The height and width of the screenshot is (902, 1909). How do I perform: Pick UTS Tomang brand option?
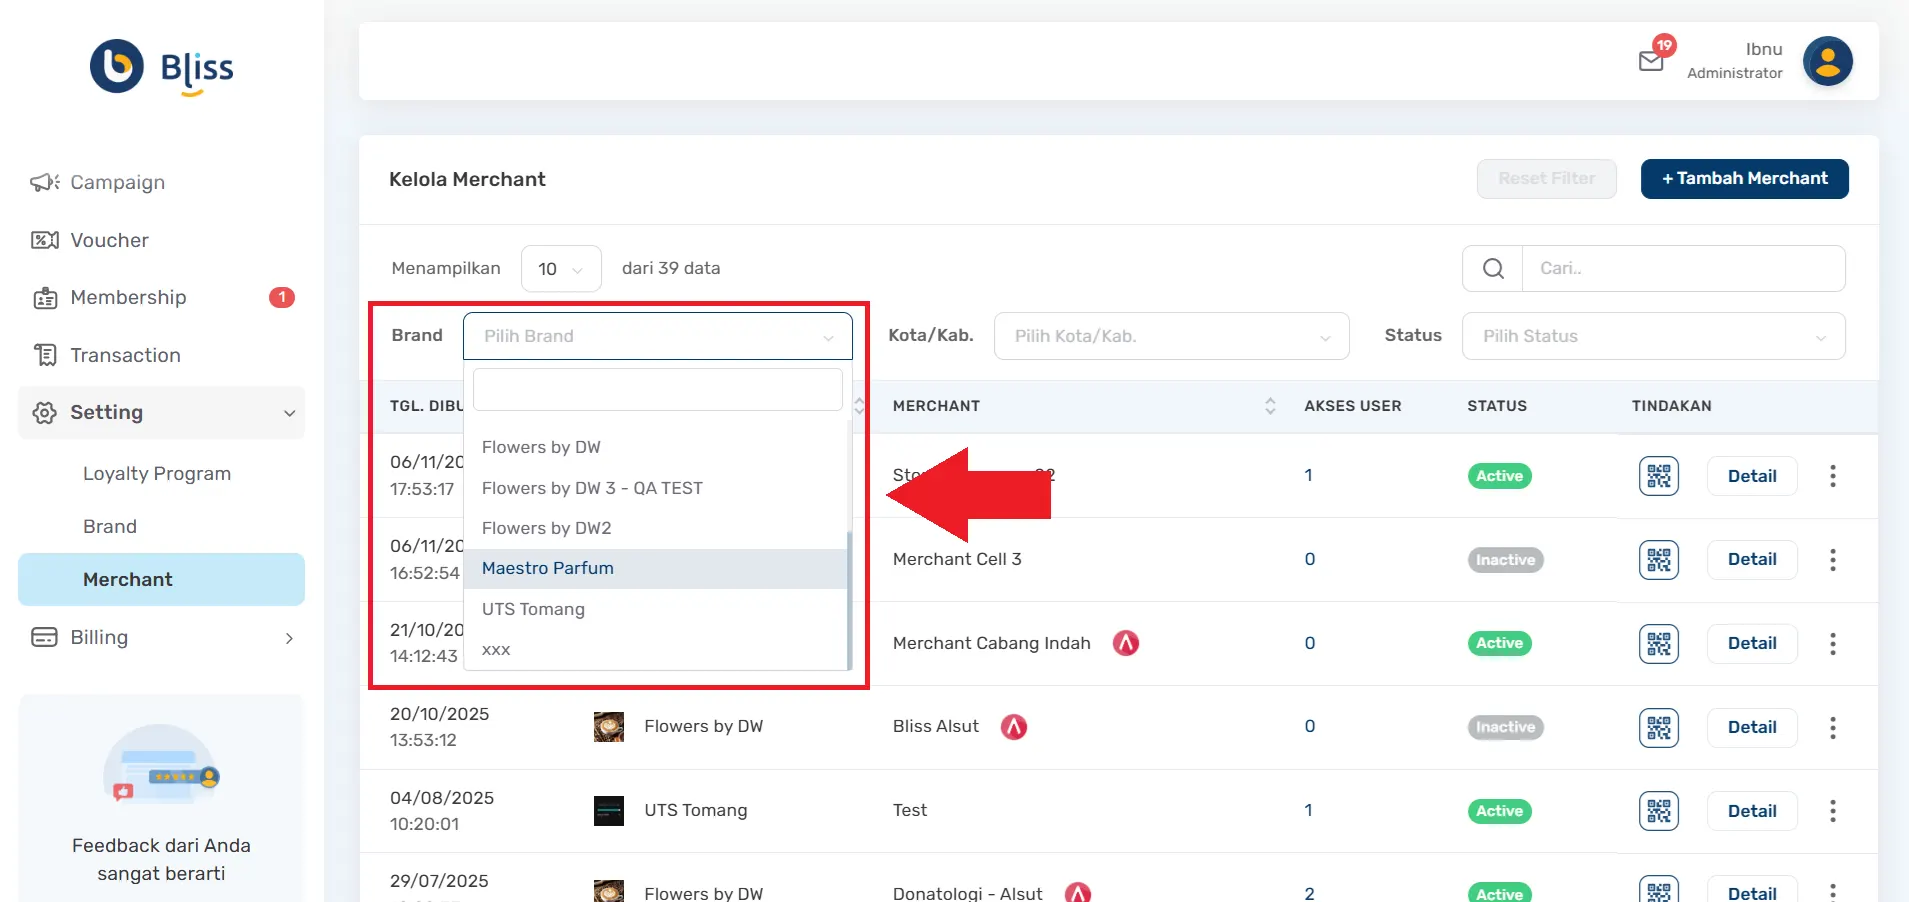click(533, 609)
